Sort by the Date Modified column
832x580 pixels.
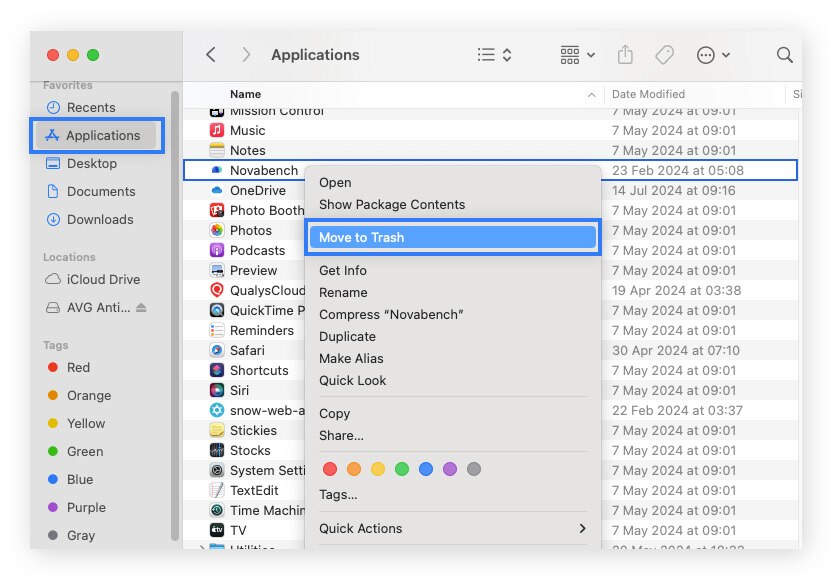coord(648,94)
